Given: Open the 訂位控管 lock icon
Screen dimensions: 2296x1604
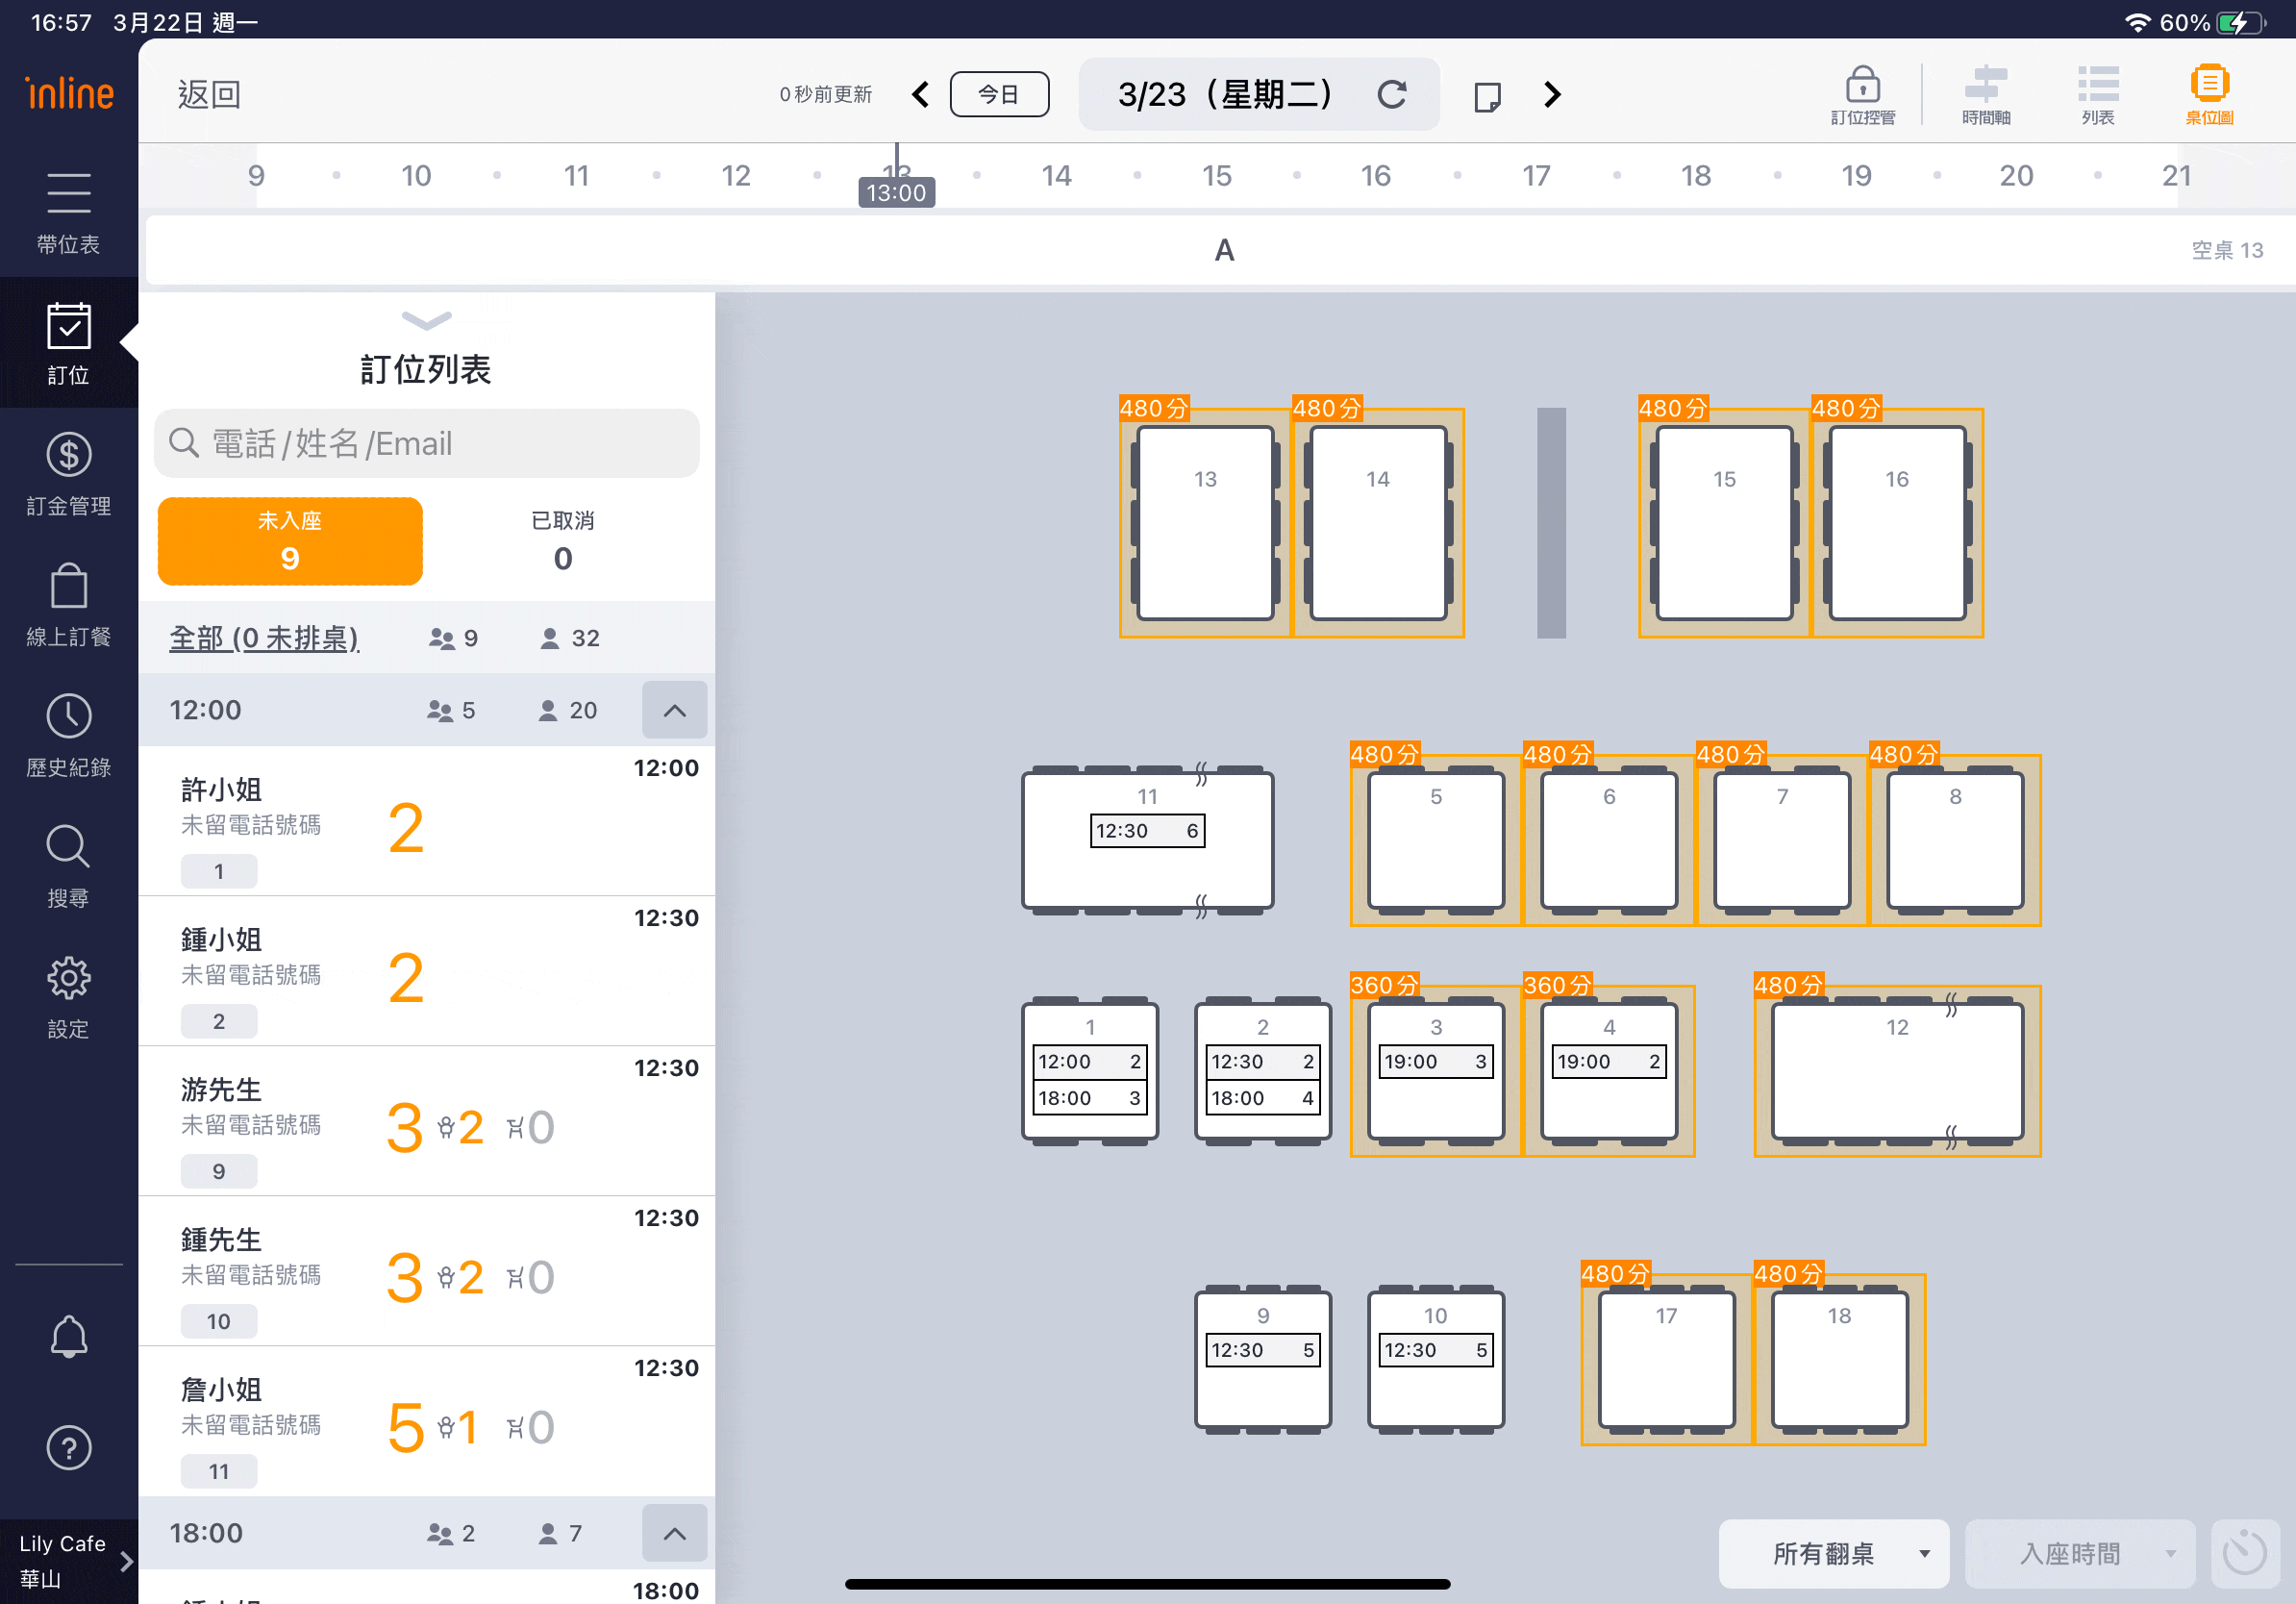Looking at the screenshot, I should (1862, 94).
